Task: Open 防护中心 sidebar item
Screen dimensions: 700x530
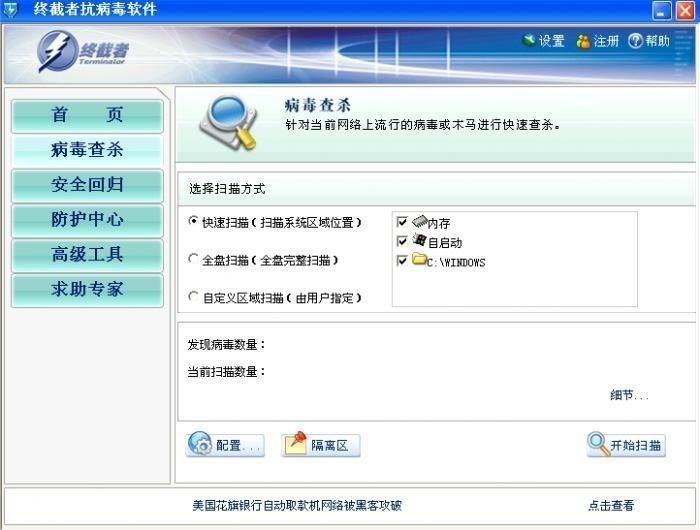Action: click(87, 221)
